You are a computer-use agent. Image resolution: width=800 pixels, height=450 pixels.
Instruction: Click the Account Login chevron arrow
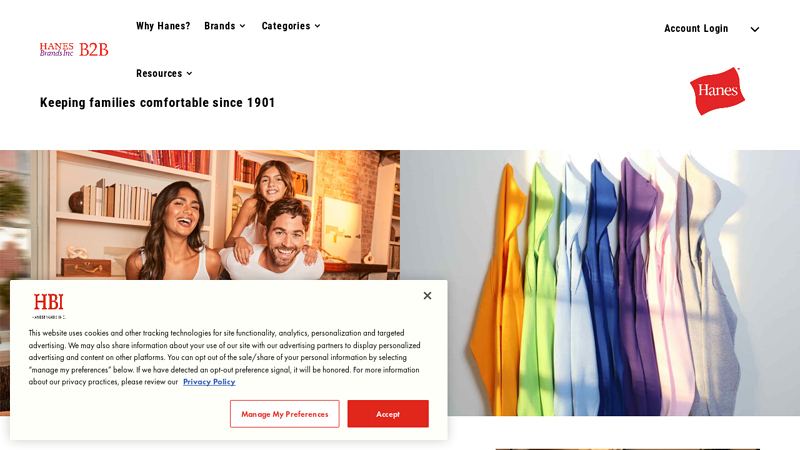[755, 29]
